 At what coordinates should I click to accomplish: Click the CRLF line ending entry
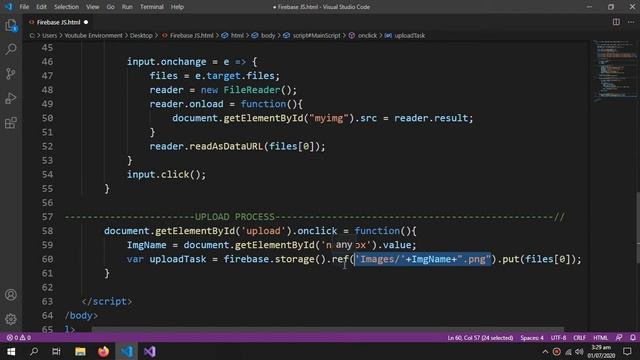[579, 338]
